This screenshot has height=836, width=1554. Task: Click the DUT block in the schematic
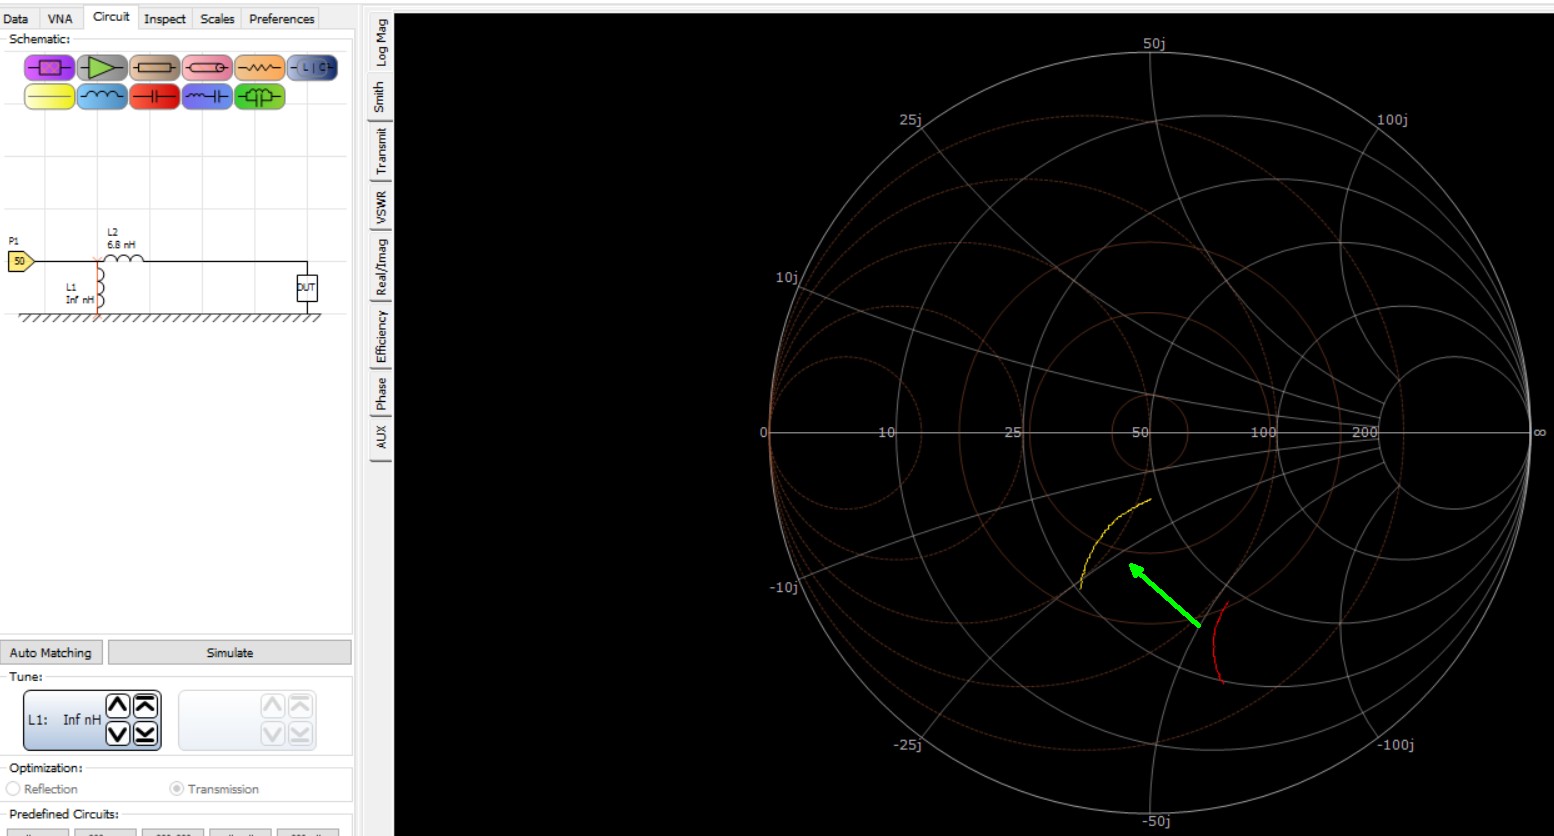pos(306,288)
